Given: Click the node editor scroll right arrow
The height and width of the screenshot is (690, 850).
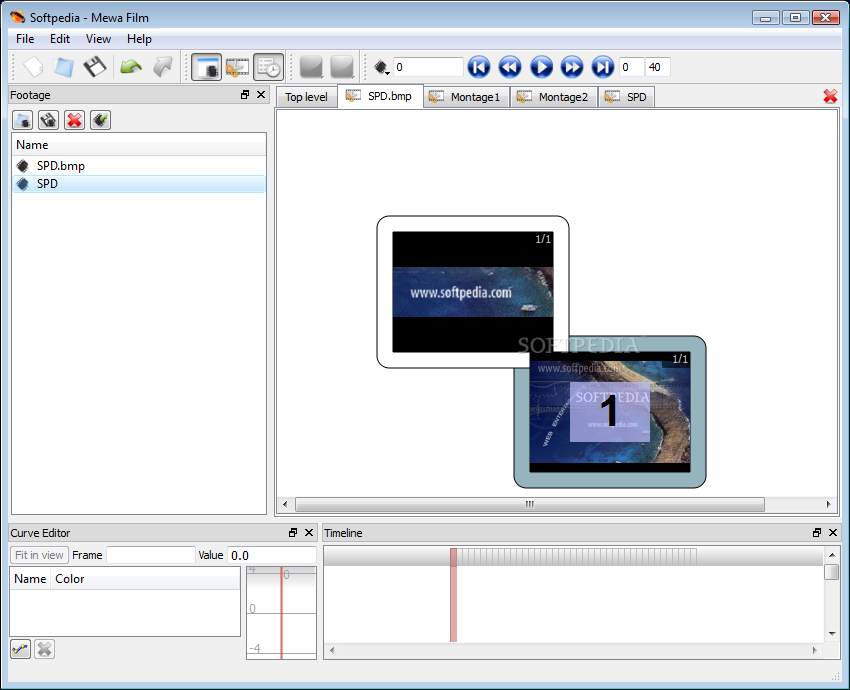Looking at the screenshot, I should [828, 505].
